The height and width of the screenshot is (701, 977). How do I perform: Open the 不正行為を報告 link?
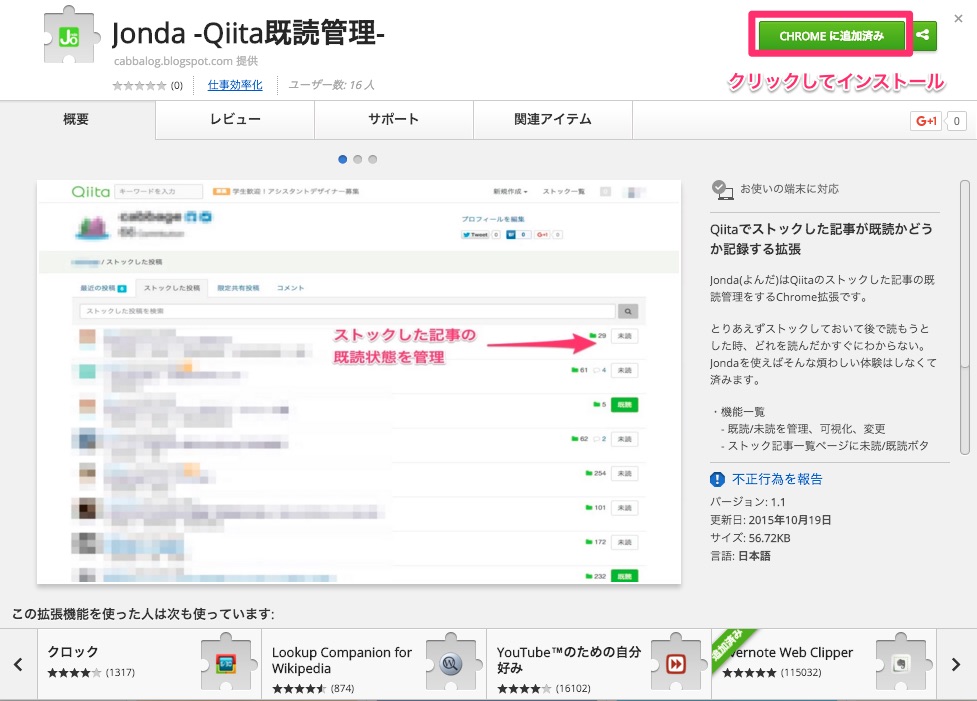(777, 479)
